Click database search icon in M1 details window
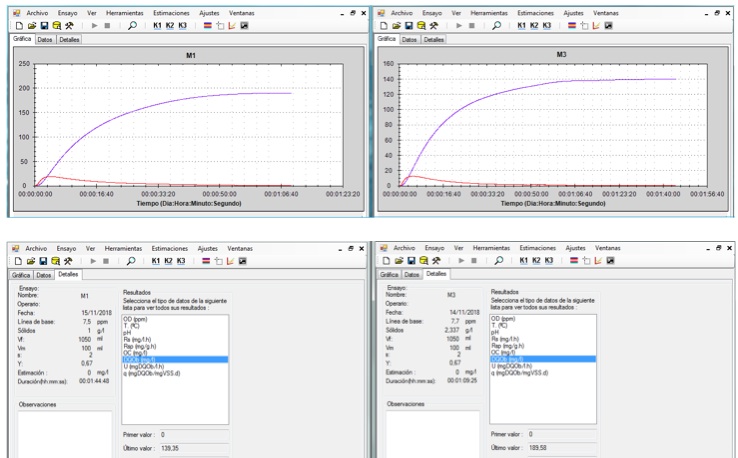 click(56, 261)
